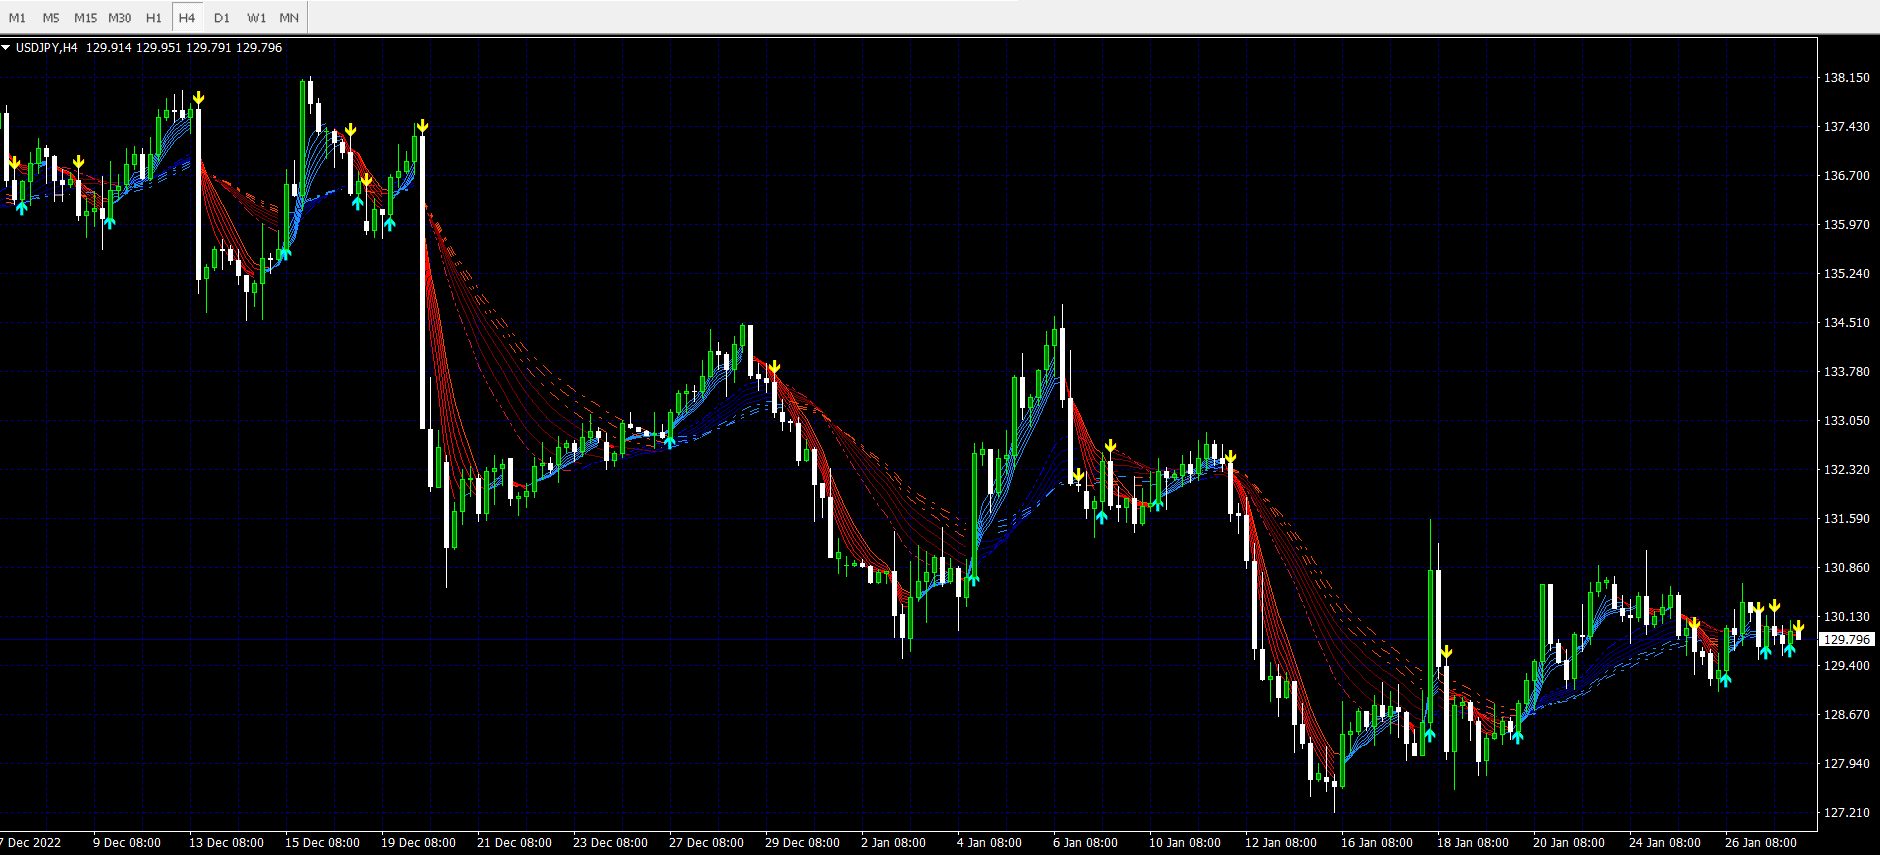Click the 138.150 price scale label
This screenshot has height=855, width=1880.
pos(1846,77)
